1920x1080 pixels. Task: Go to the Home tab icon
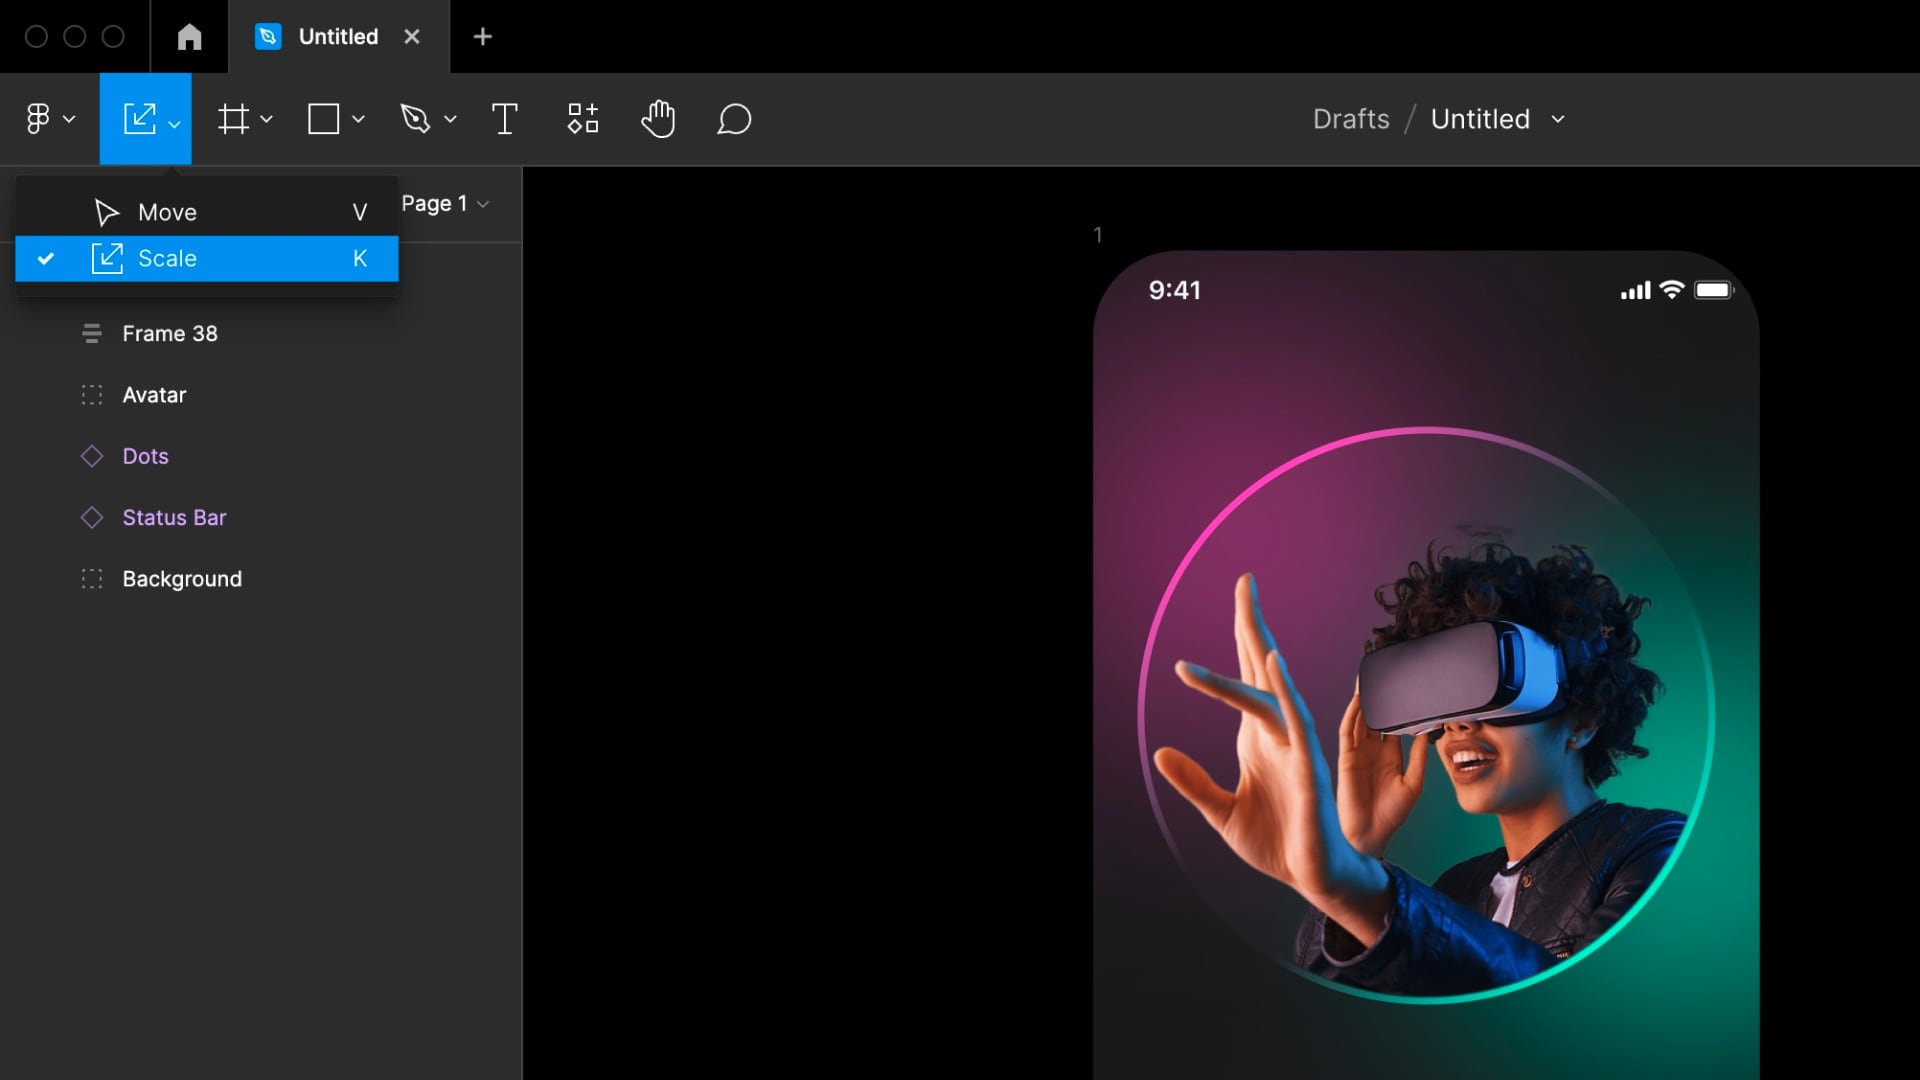coord(189,37)
